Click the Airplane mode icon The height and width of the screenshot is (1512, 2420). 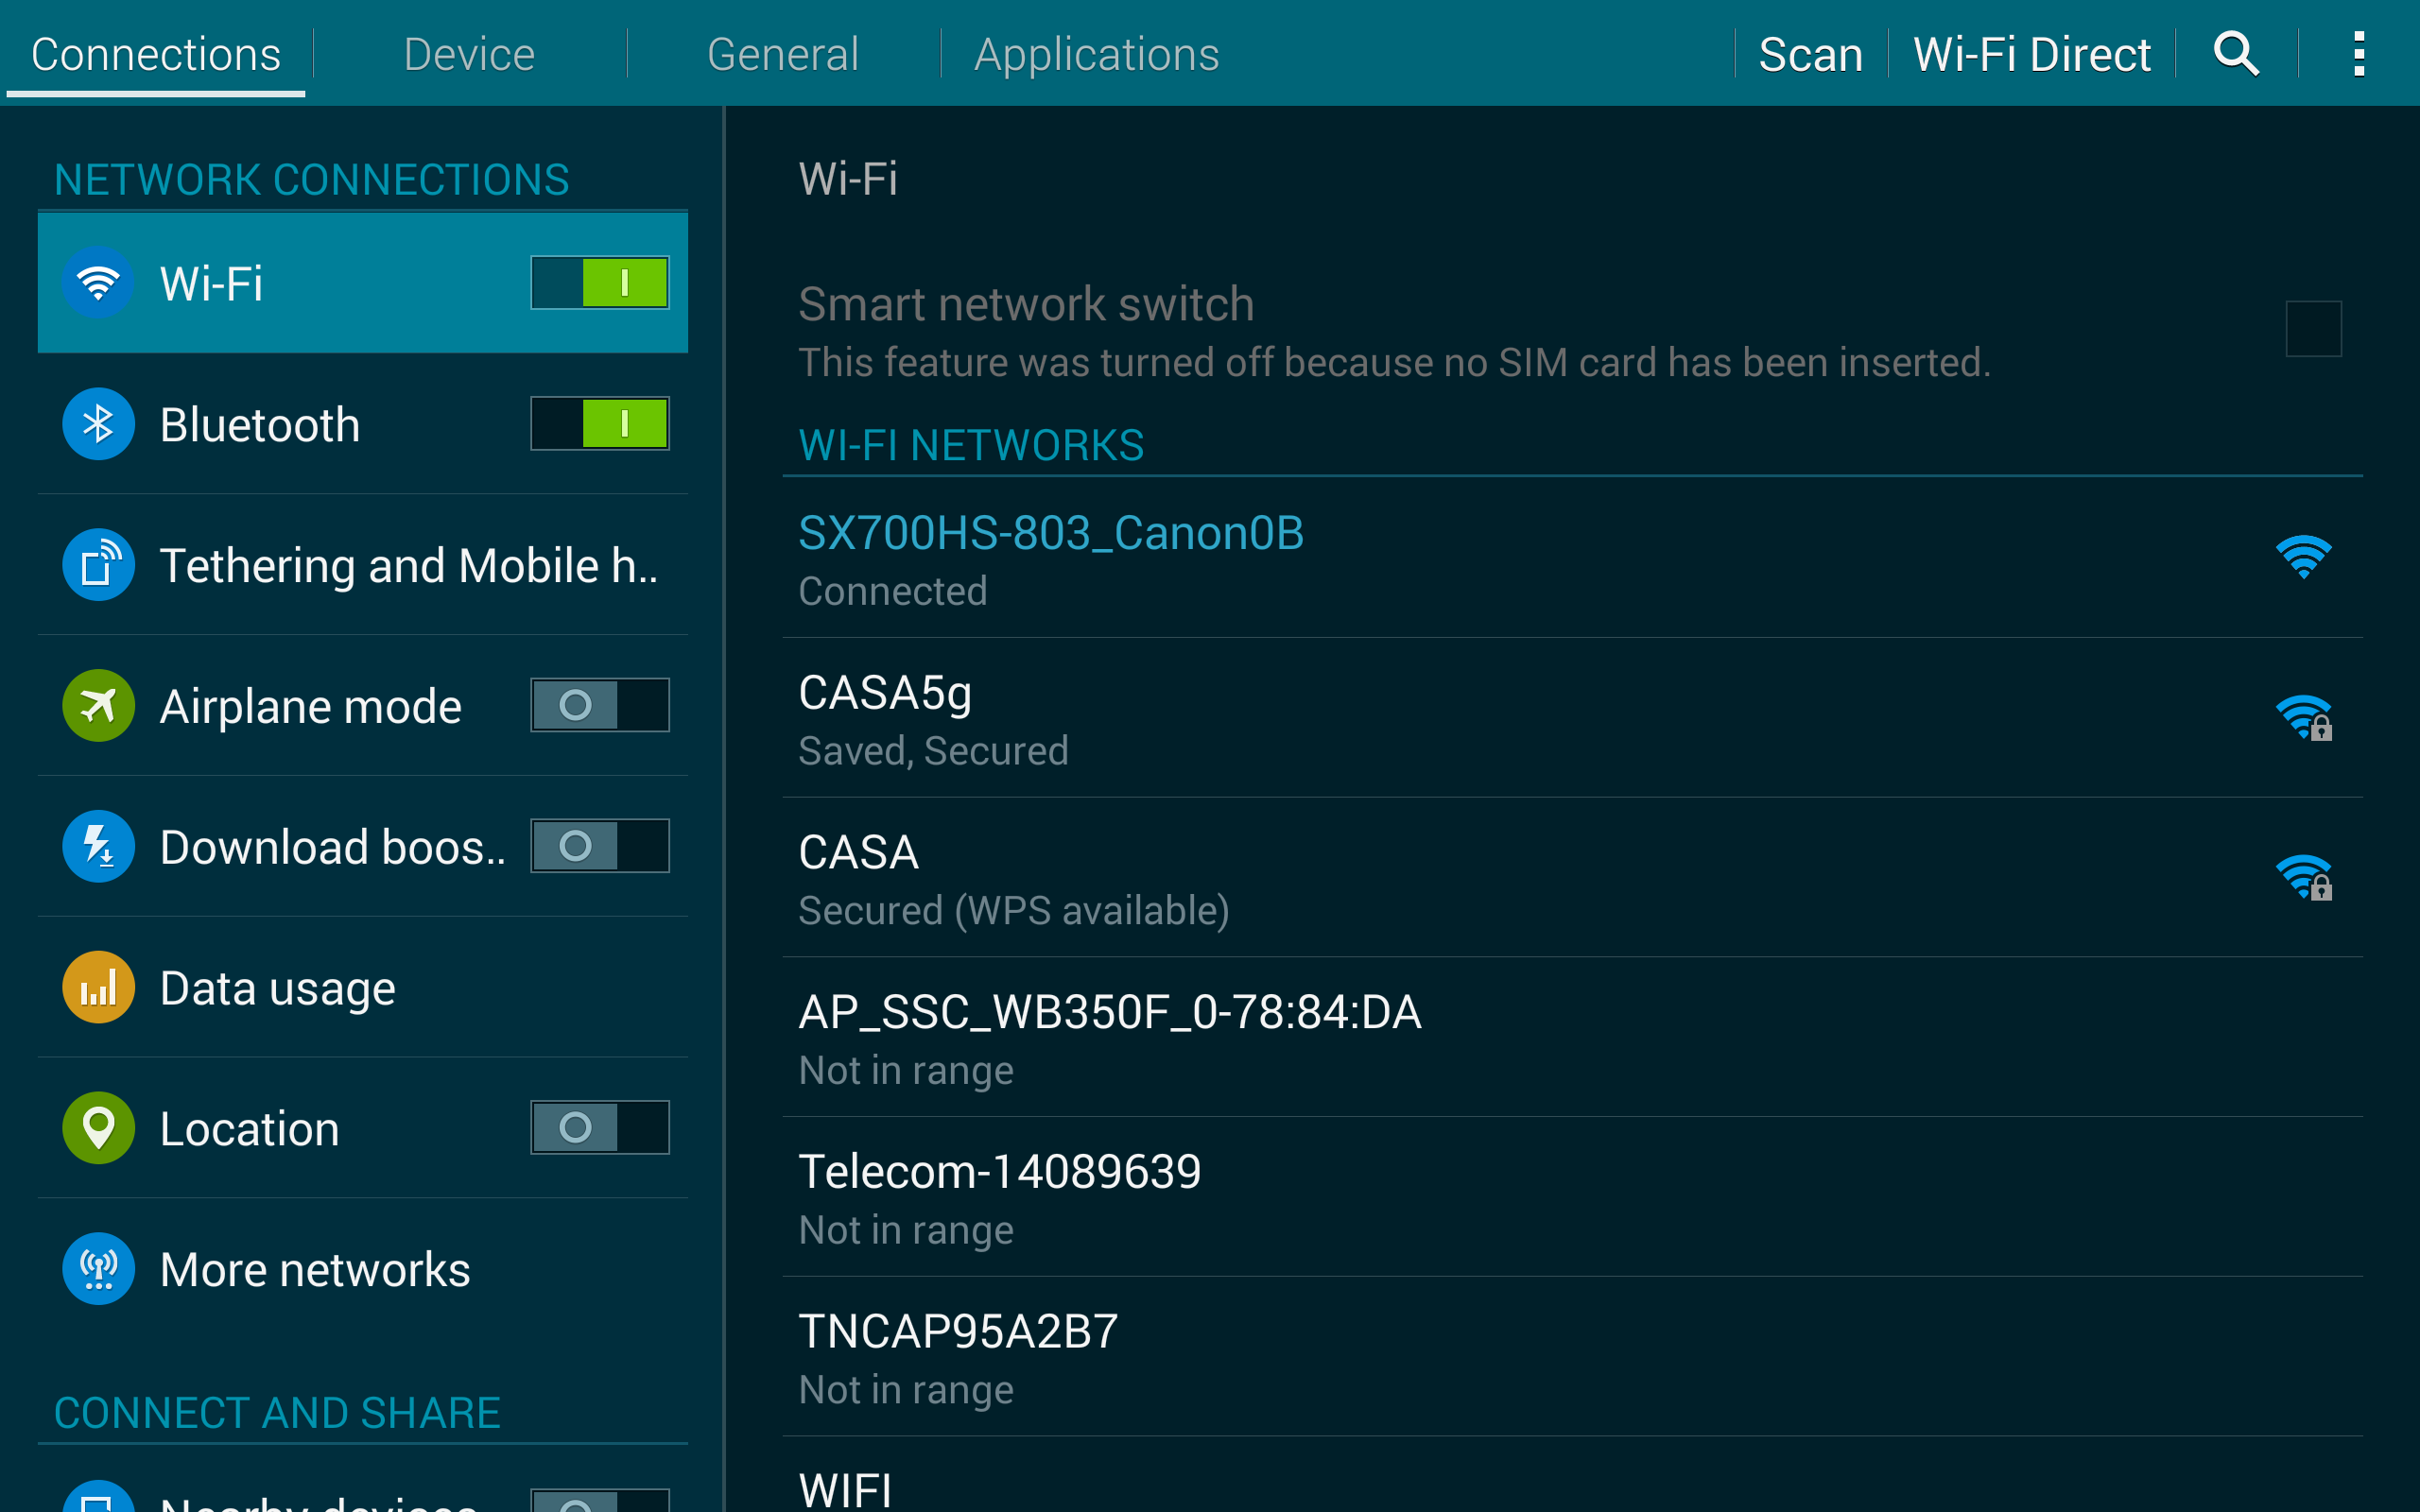click(x=97, y=705)
